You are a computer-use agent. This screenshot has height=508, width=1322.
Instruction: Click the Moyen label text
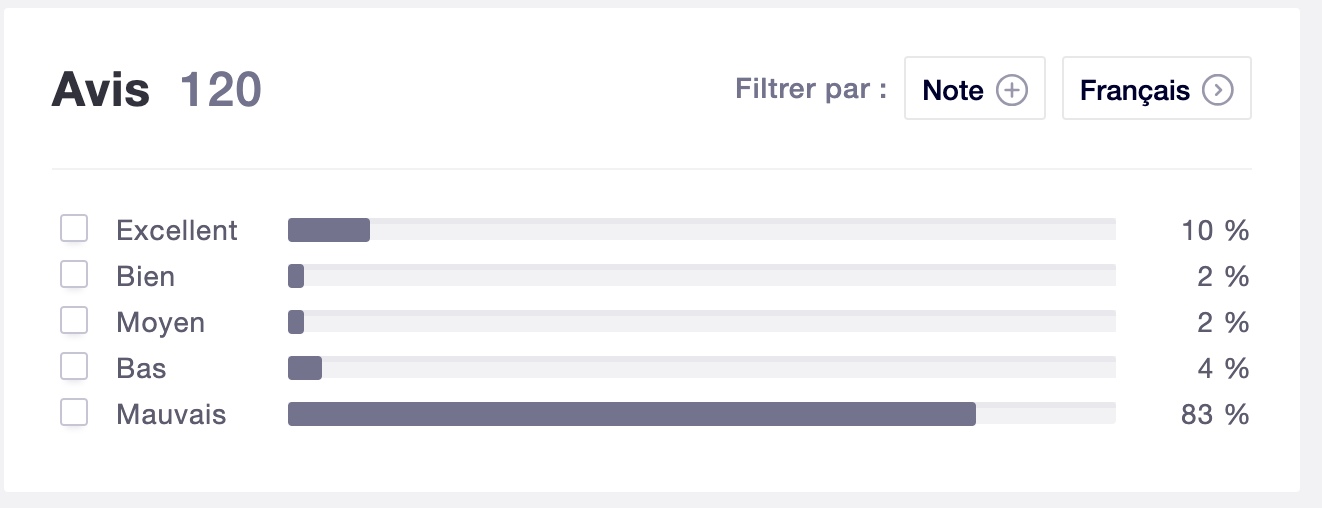(160, 323)
